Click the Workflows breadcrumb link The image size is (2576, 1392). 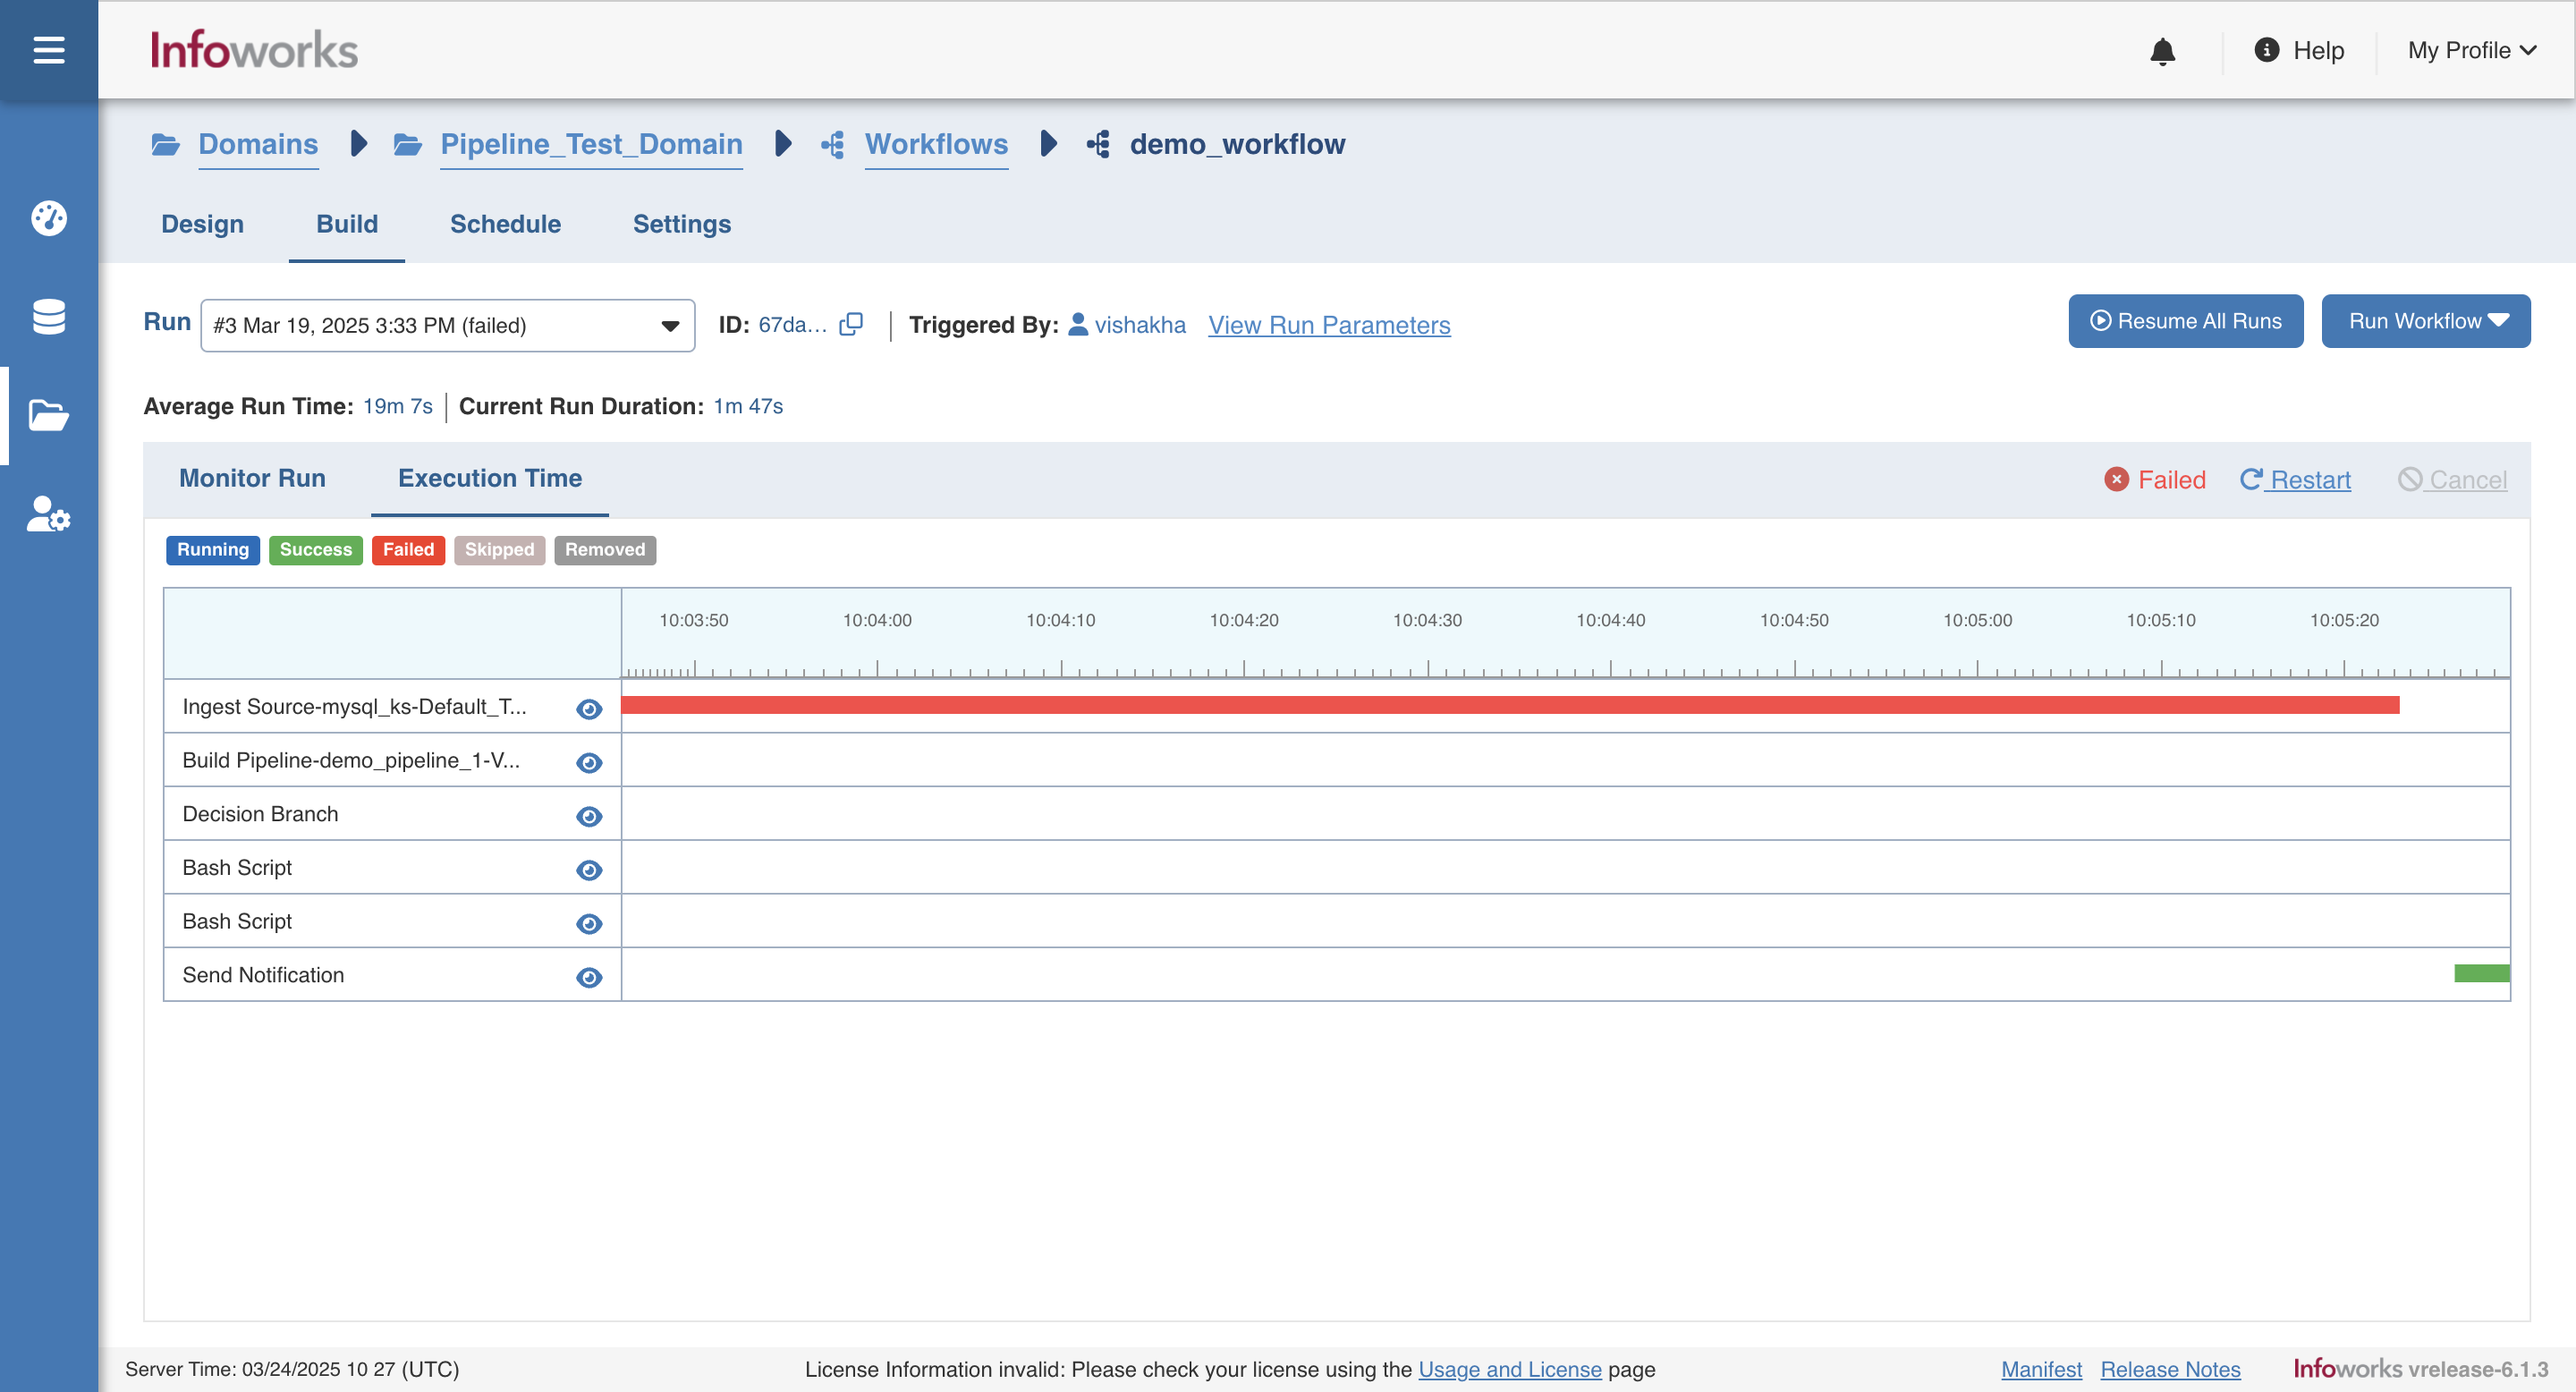(936, 144)
